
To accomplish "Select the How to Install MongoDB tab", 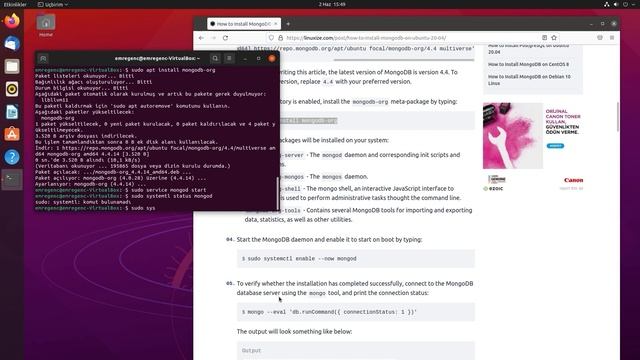I will (x=244, y=24).
